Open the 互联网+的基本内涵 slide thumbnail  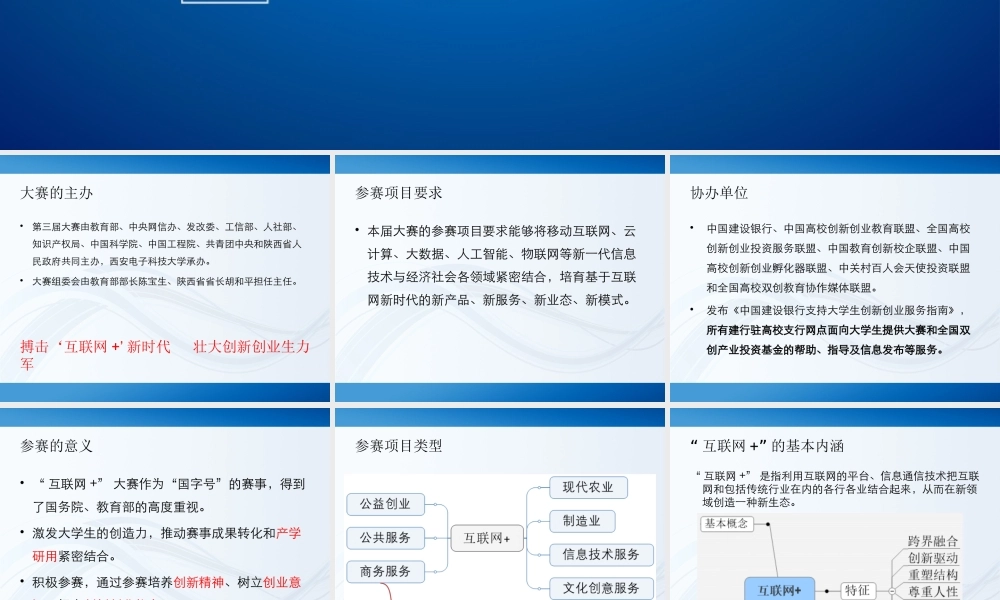click(x=835, y=504)
